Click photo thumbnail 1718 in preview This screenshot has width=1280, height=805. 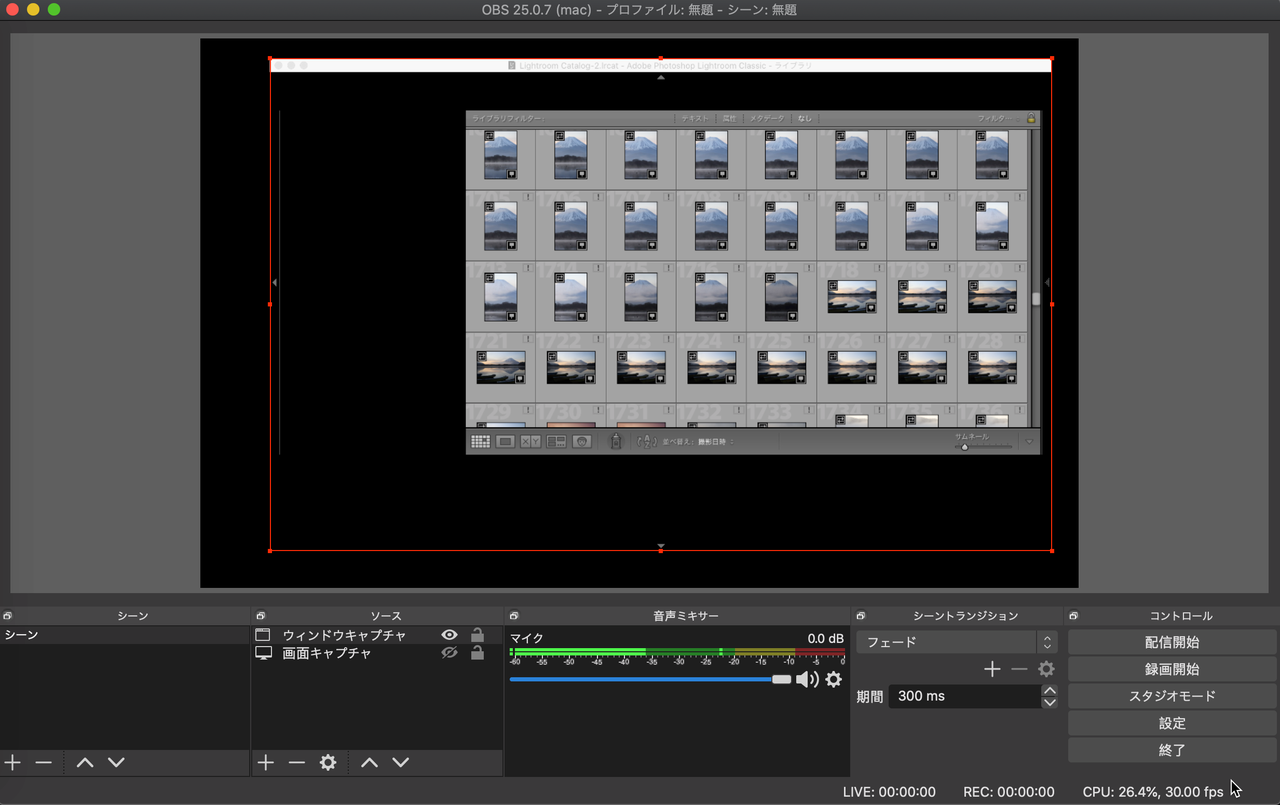point(852,296)
